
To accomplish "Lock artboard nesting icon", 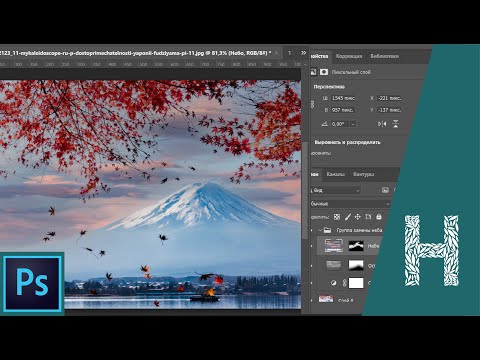I will click(368, 217).
